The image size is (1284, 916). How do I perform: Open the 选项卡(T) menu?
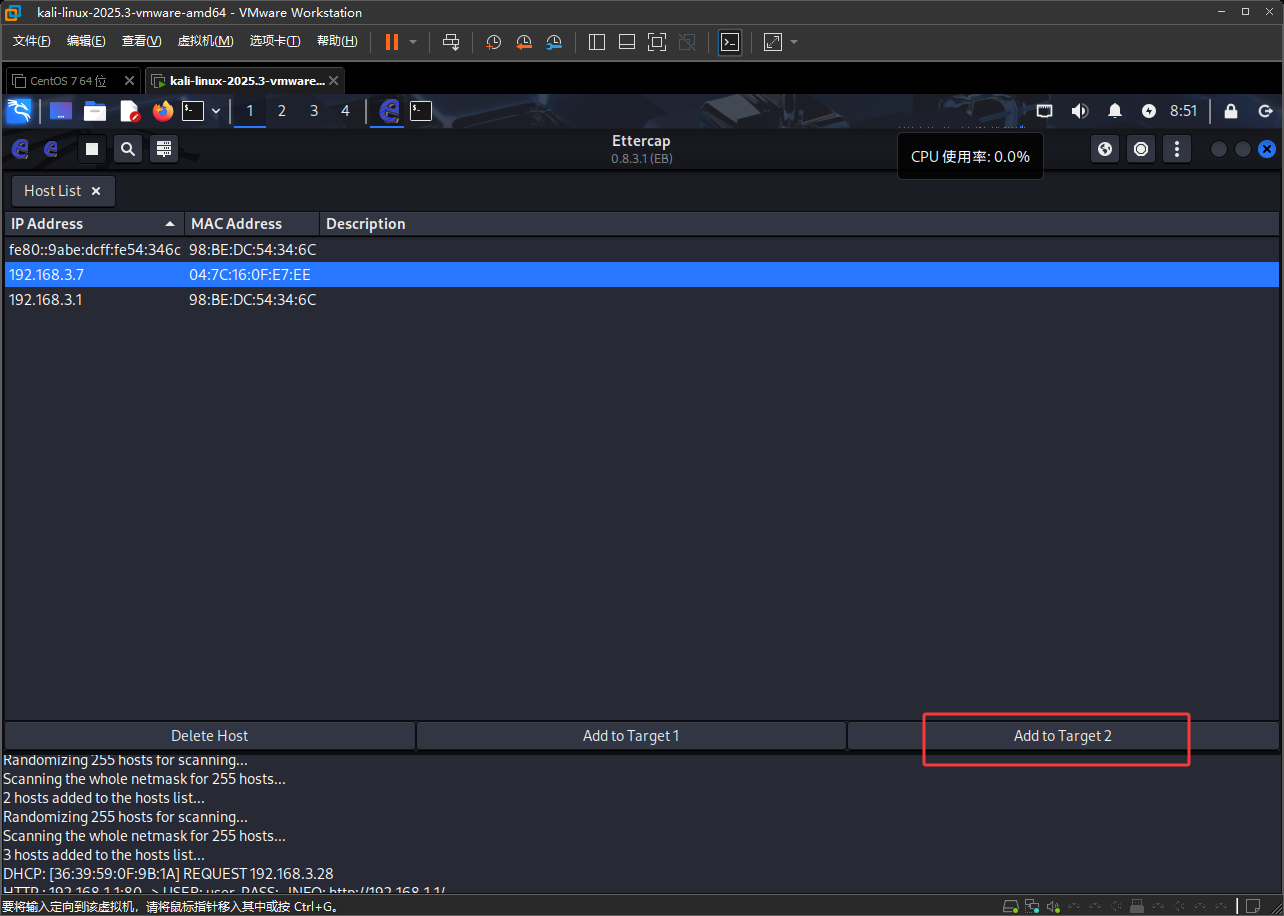tap(275, 41)
